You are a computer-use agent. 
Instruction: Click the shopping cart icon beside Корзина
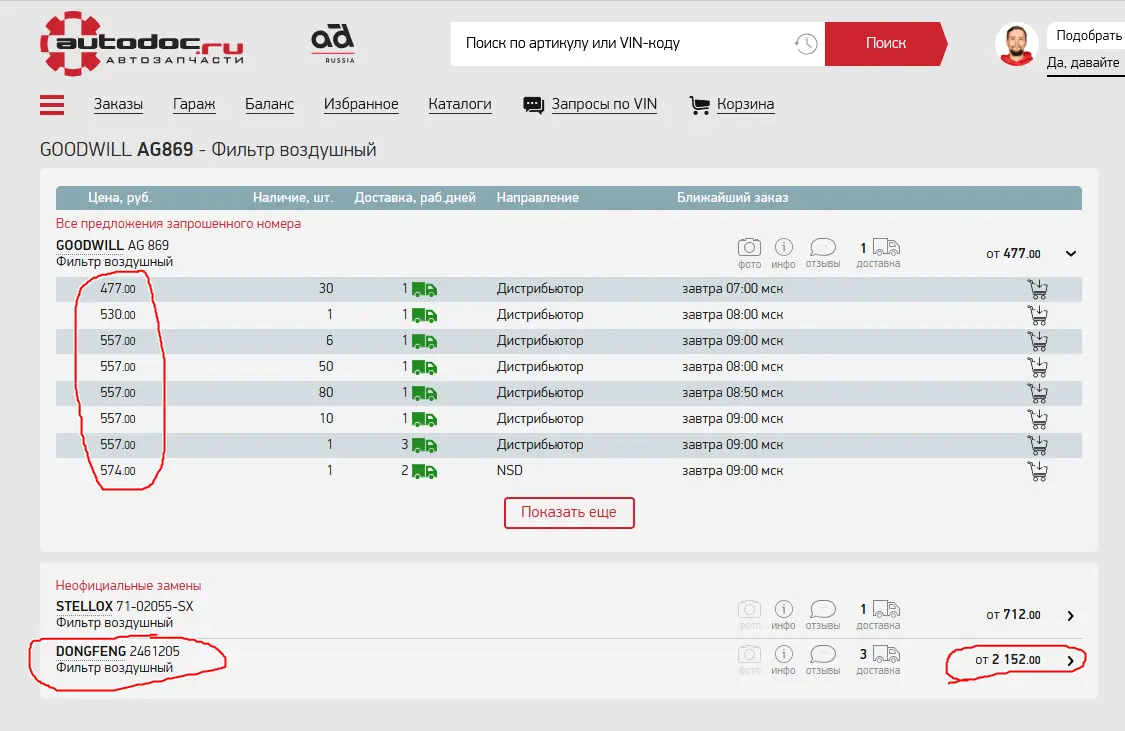click(x=700, y=105)
